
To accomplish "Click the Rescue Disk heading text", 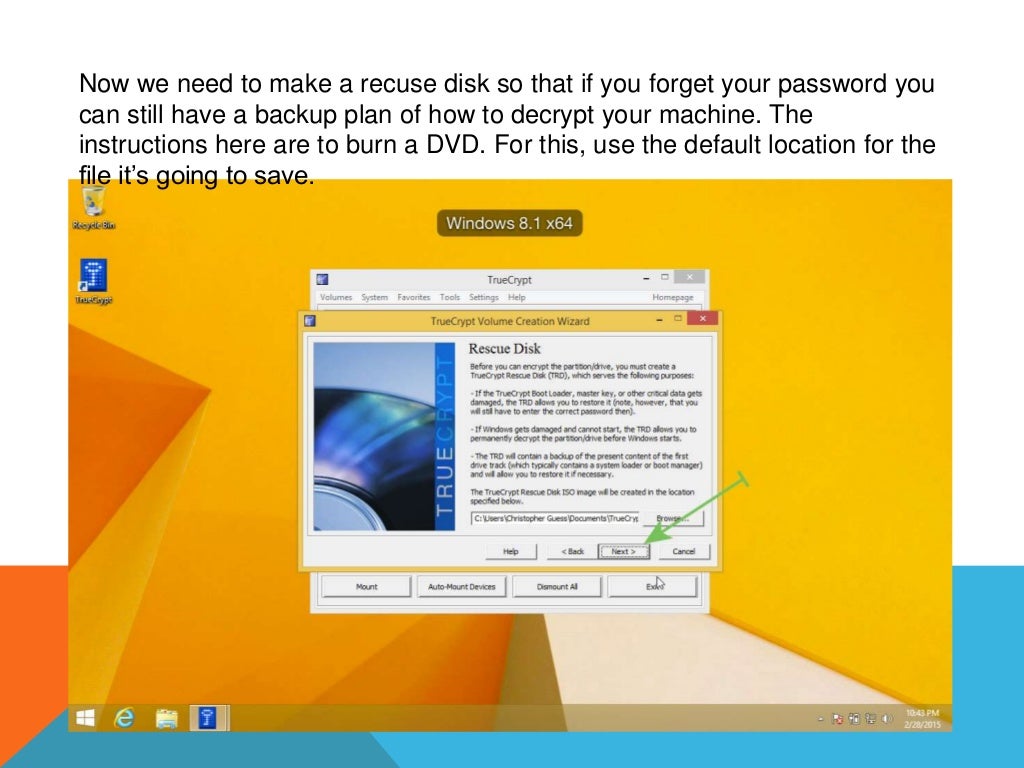I will click(505, 349).
